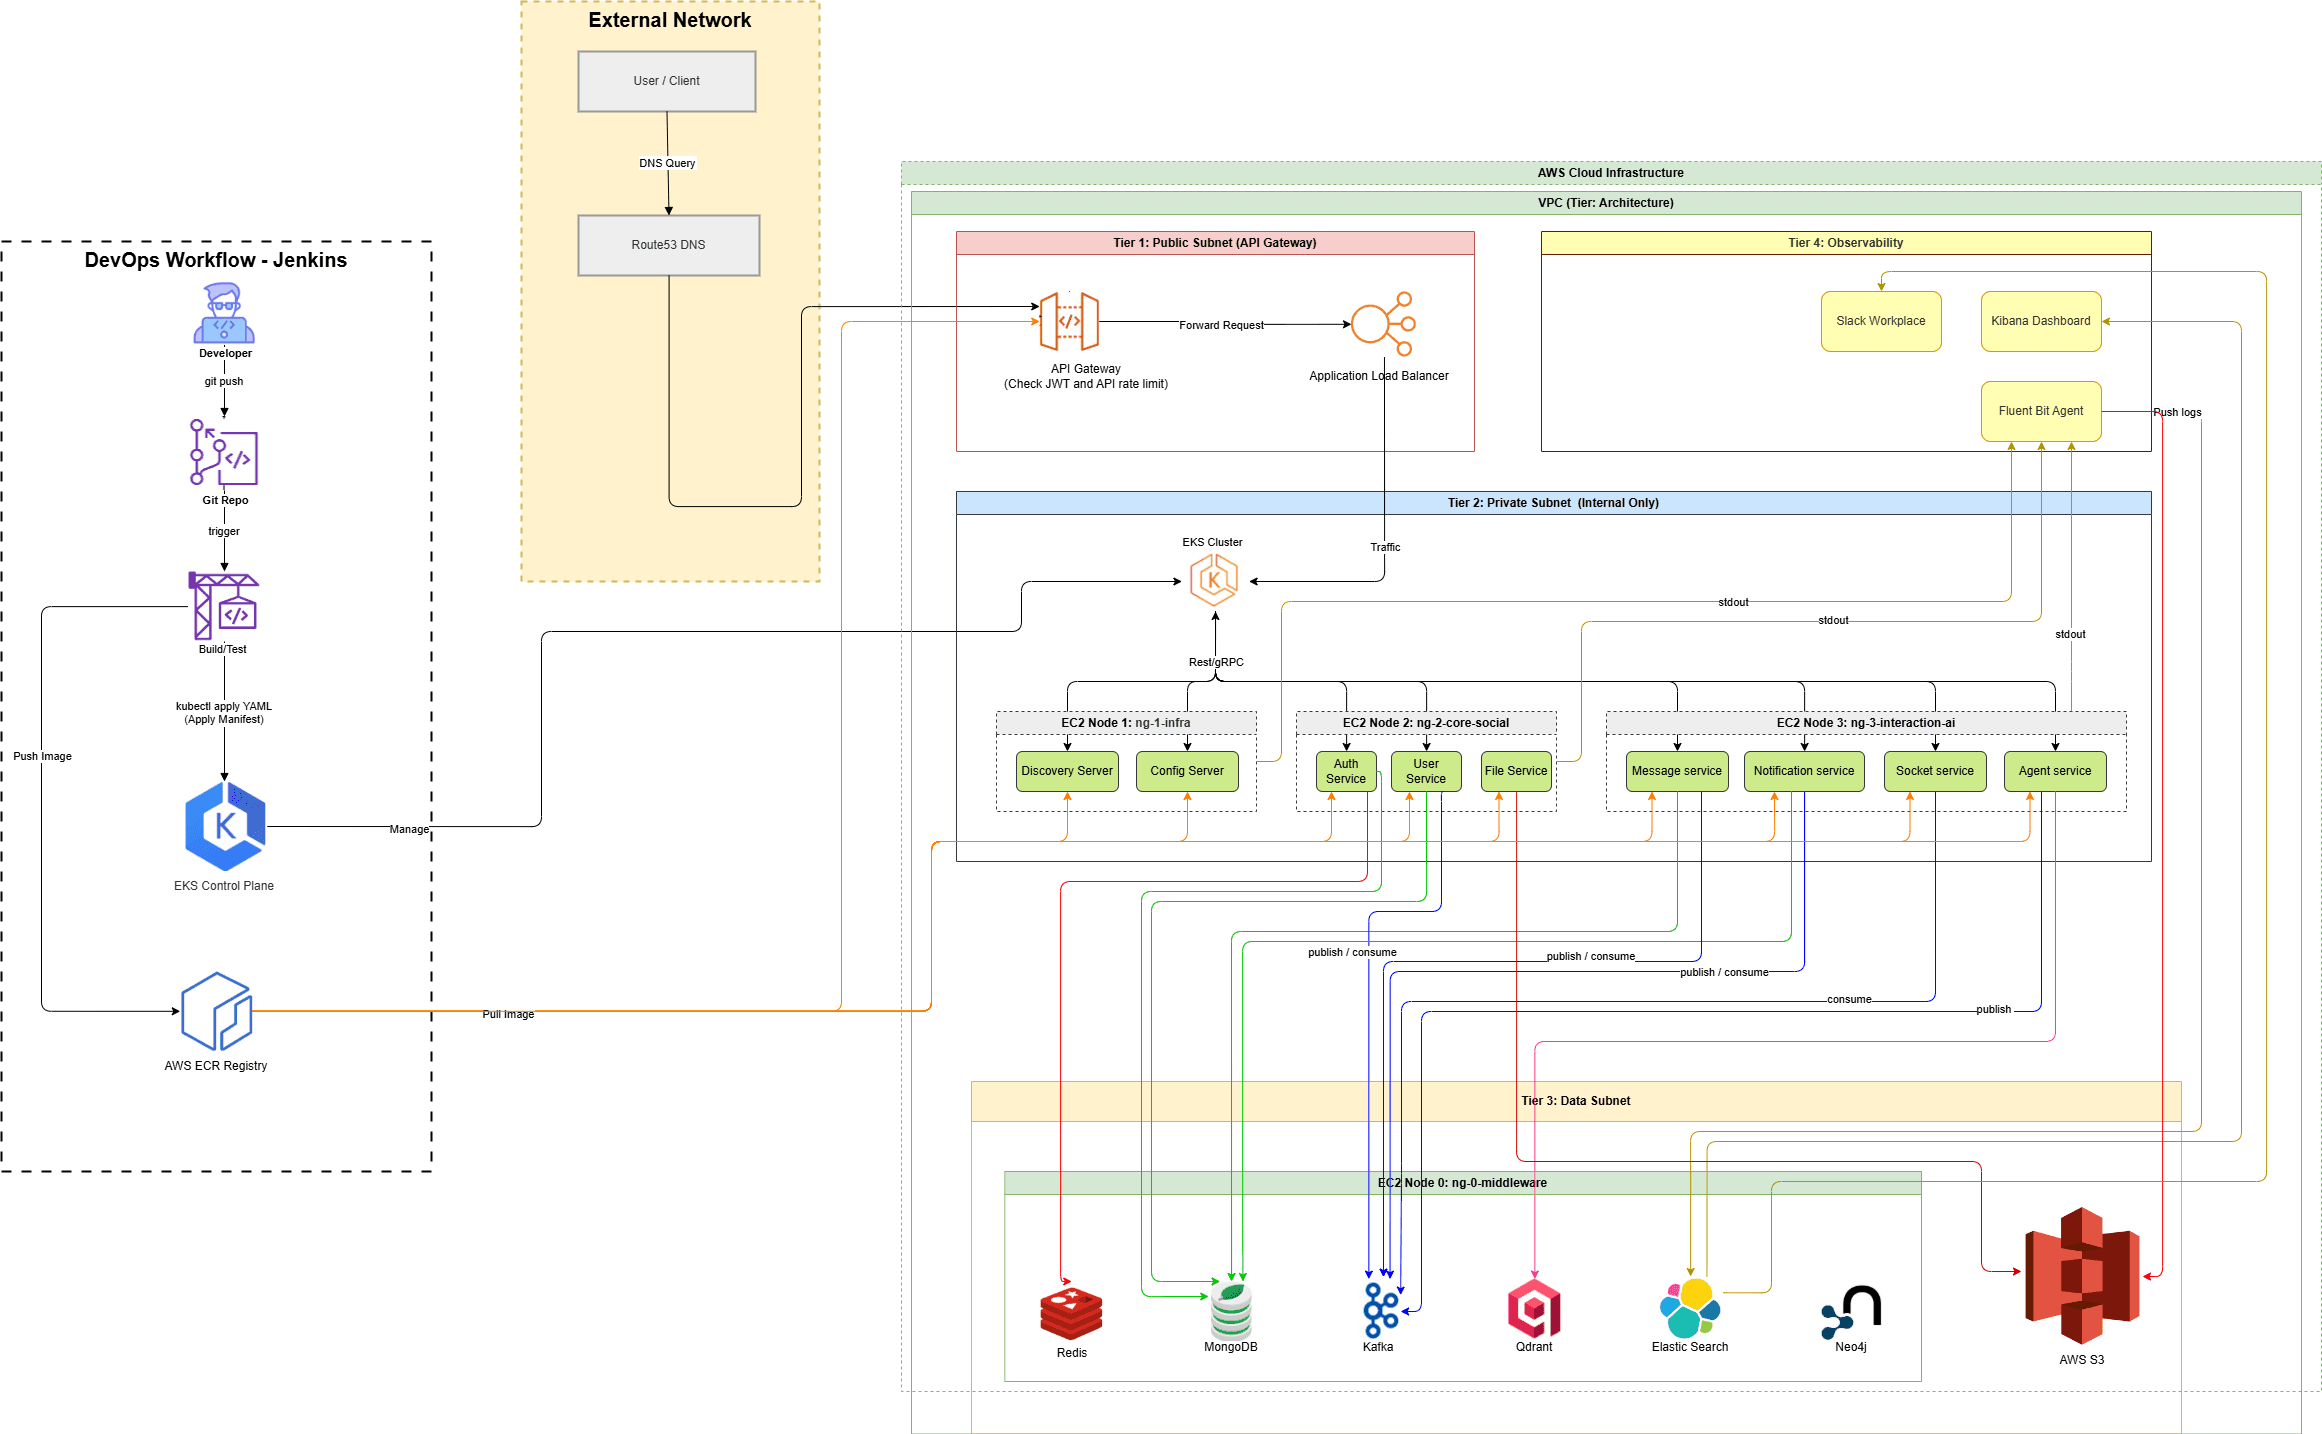Click the kubectl apply YAML label

point(224,713)
